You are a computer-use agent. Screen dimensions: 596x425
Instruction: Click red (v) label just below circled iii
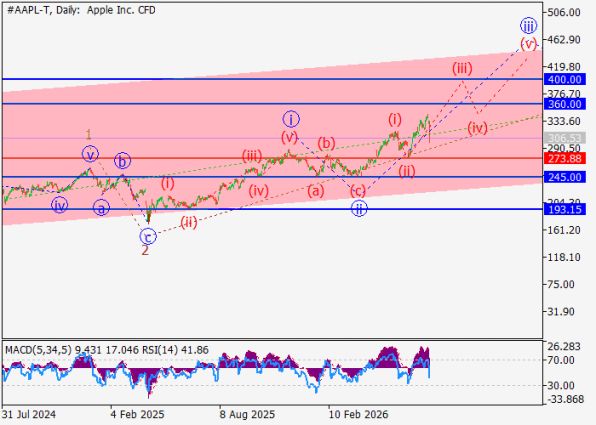point(528,44)
